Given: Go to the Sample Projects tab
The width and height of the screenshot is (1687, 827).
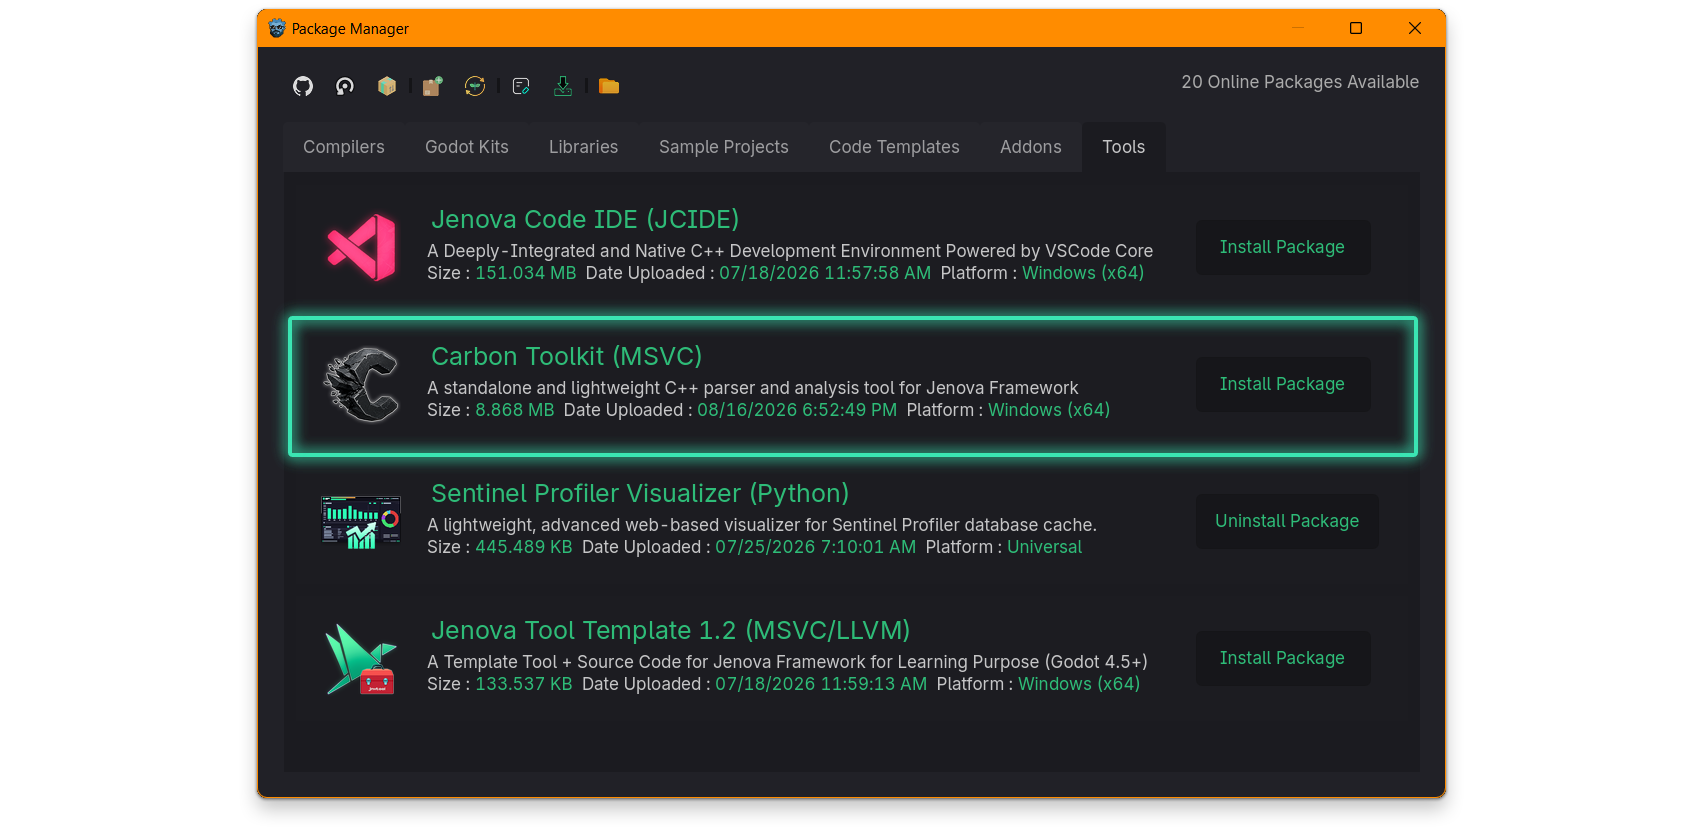Looking at the screenshot, I should (x=724, y=147).
